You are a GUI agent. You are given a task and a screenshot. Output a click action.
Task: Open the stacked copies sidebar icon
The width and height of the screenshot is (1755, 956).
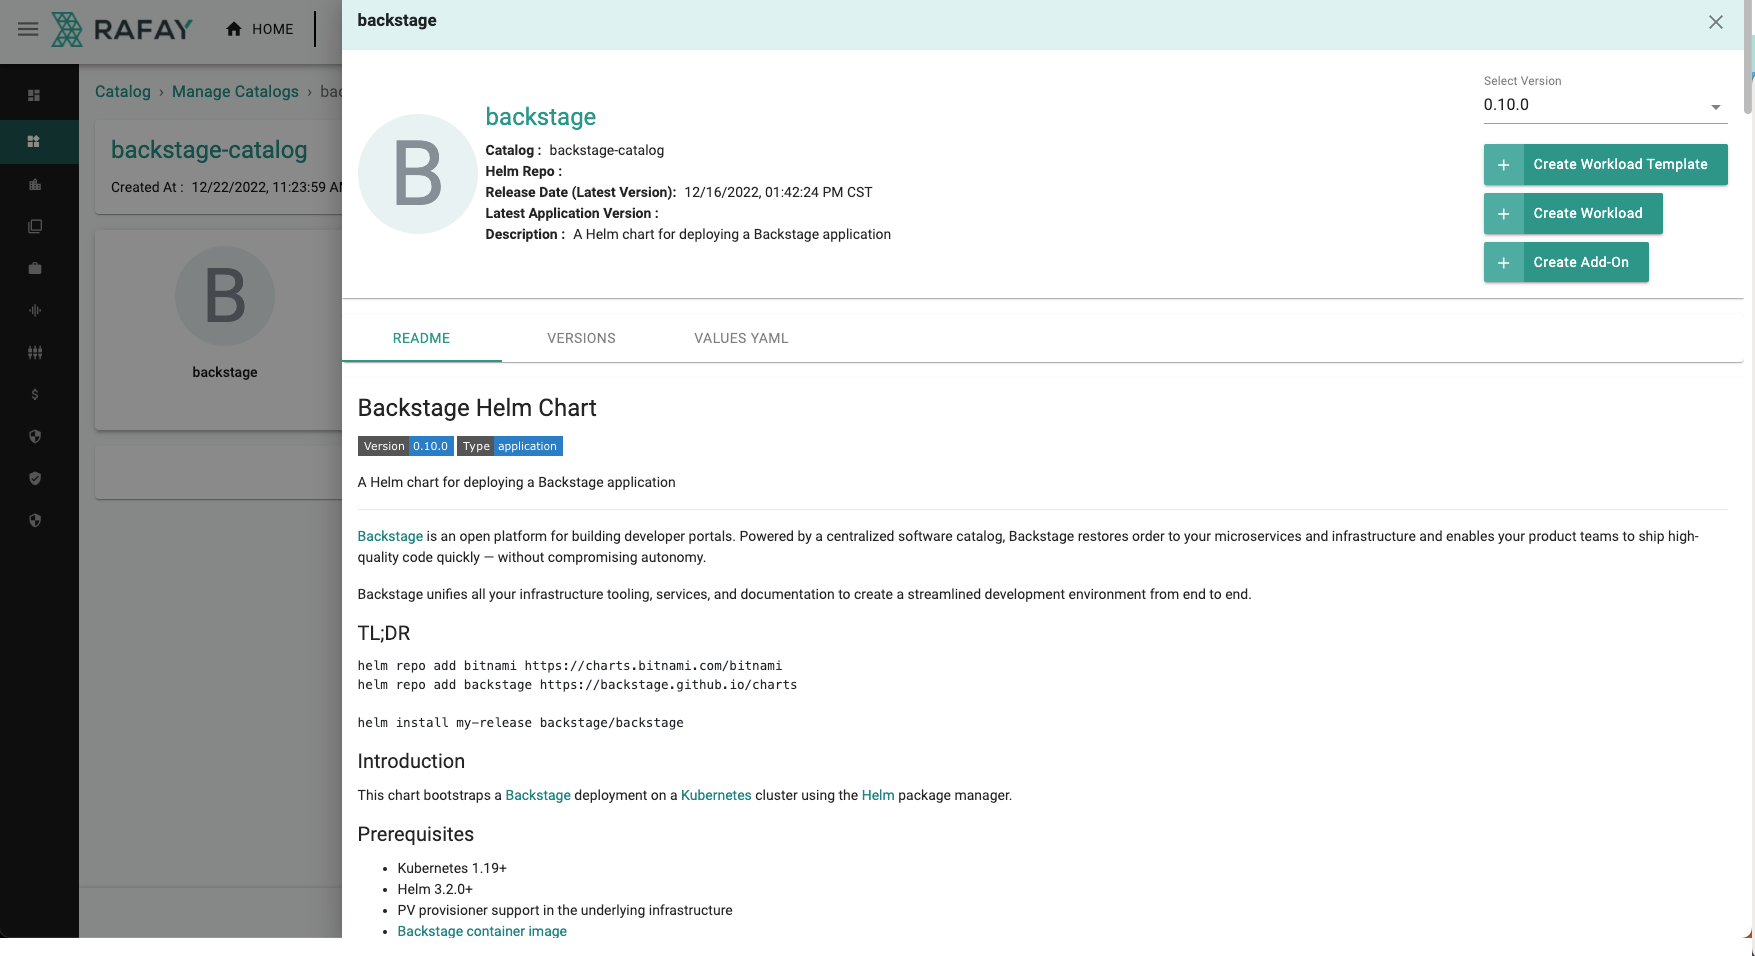pos(34,226)
